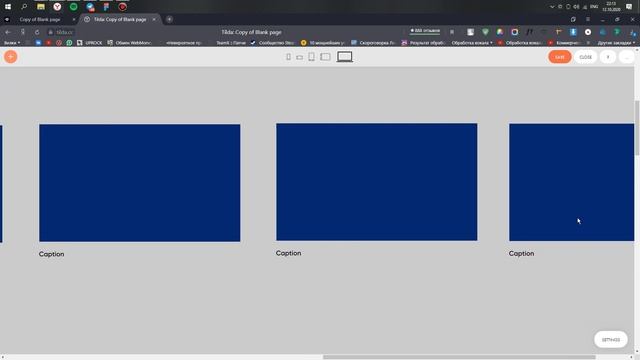Open Figma from the taskbar
Screen dimensions: 640x360
[106, 7]
